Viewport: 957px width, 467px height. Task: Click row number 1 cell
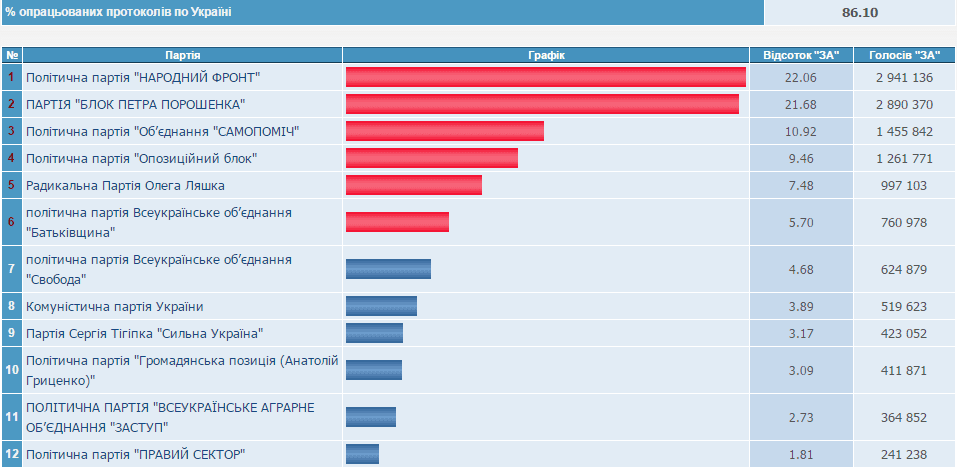pos(12,77)
